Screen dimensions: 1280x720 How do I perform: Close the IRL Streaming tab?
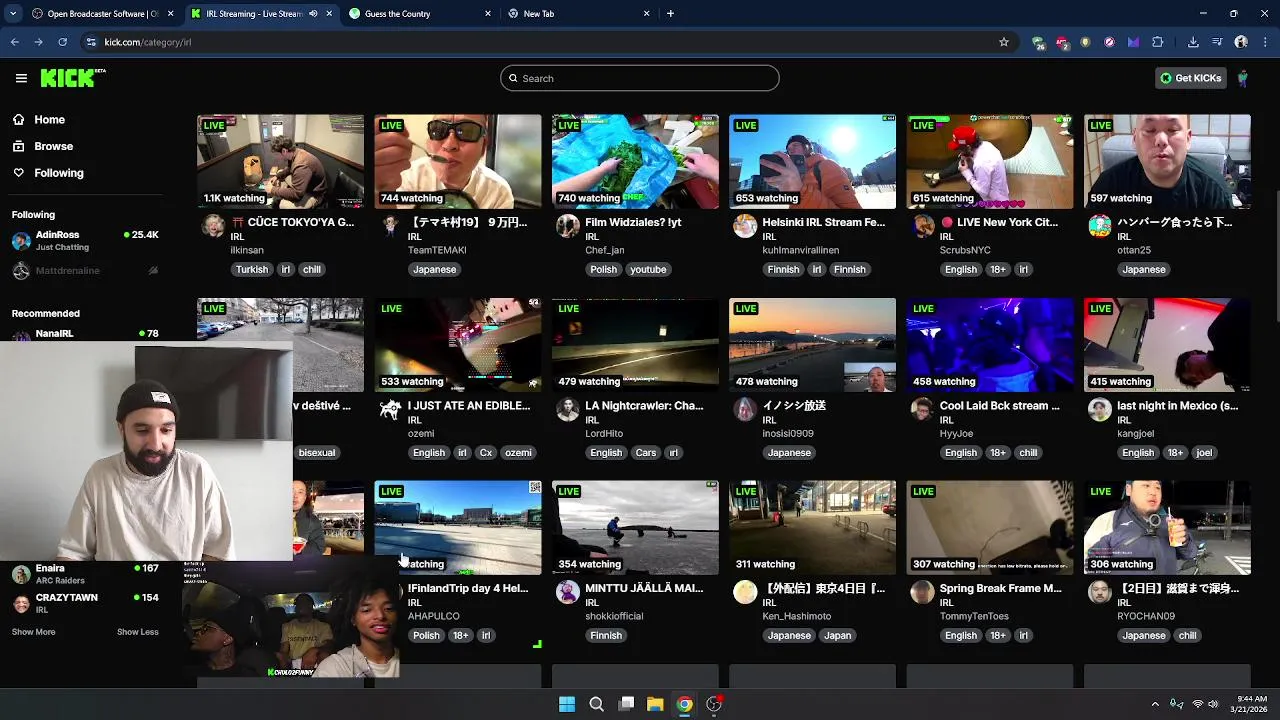[x=329, y=14]
